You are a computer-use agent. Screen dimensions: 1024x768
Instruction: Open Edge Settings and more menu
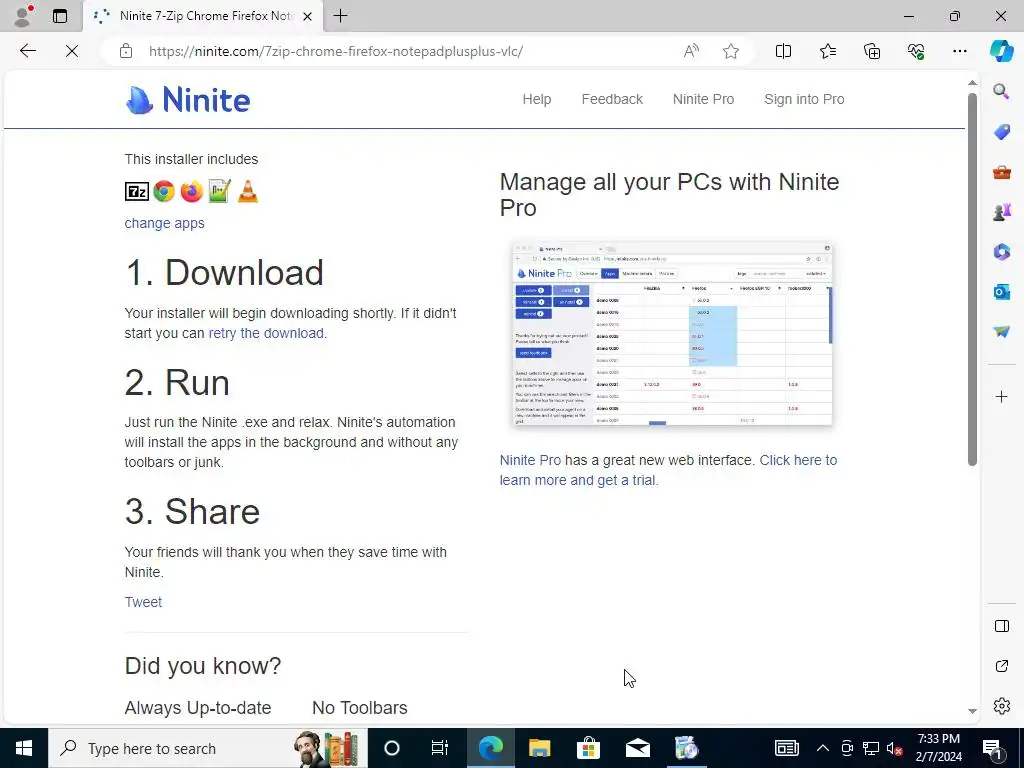[x=959, y=51]
